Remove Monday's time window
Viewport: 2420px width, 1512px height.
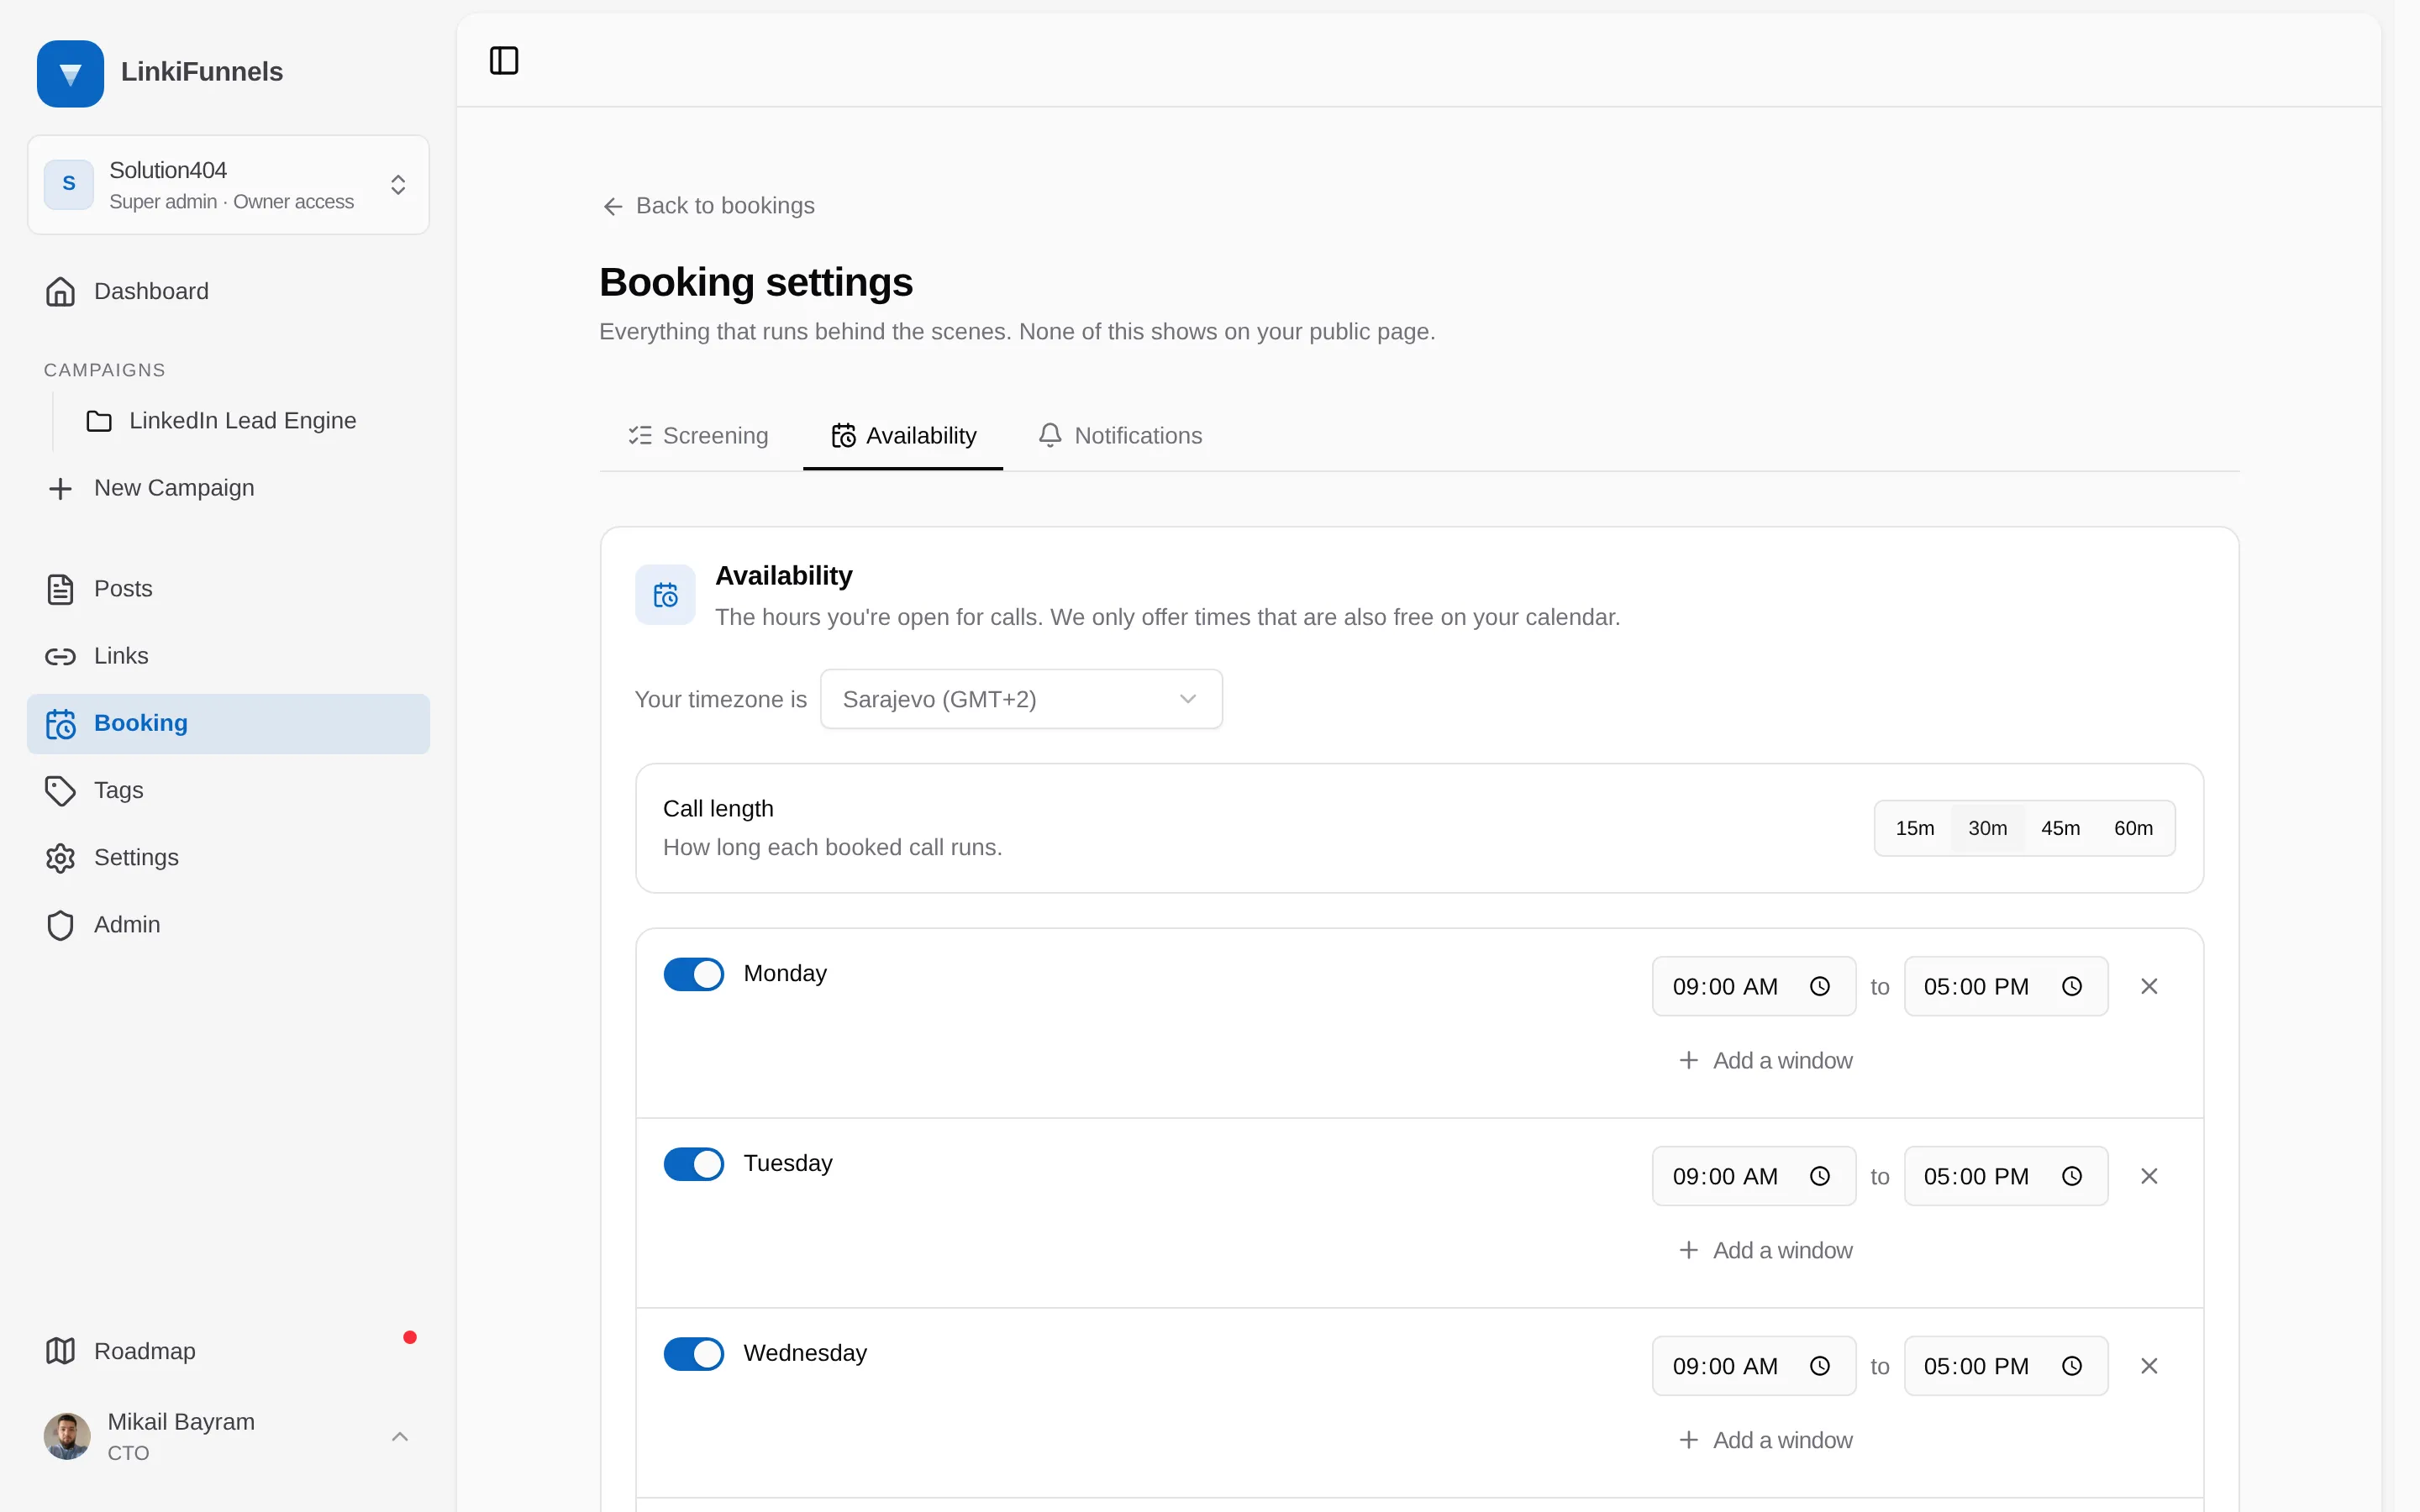coord(2149,987)
